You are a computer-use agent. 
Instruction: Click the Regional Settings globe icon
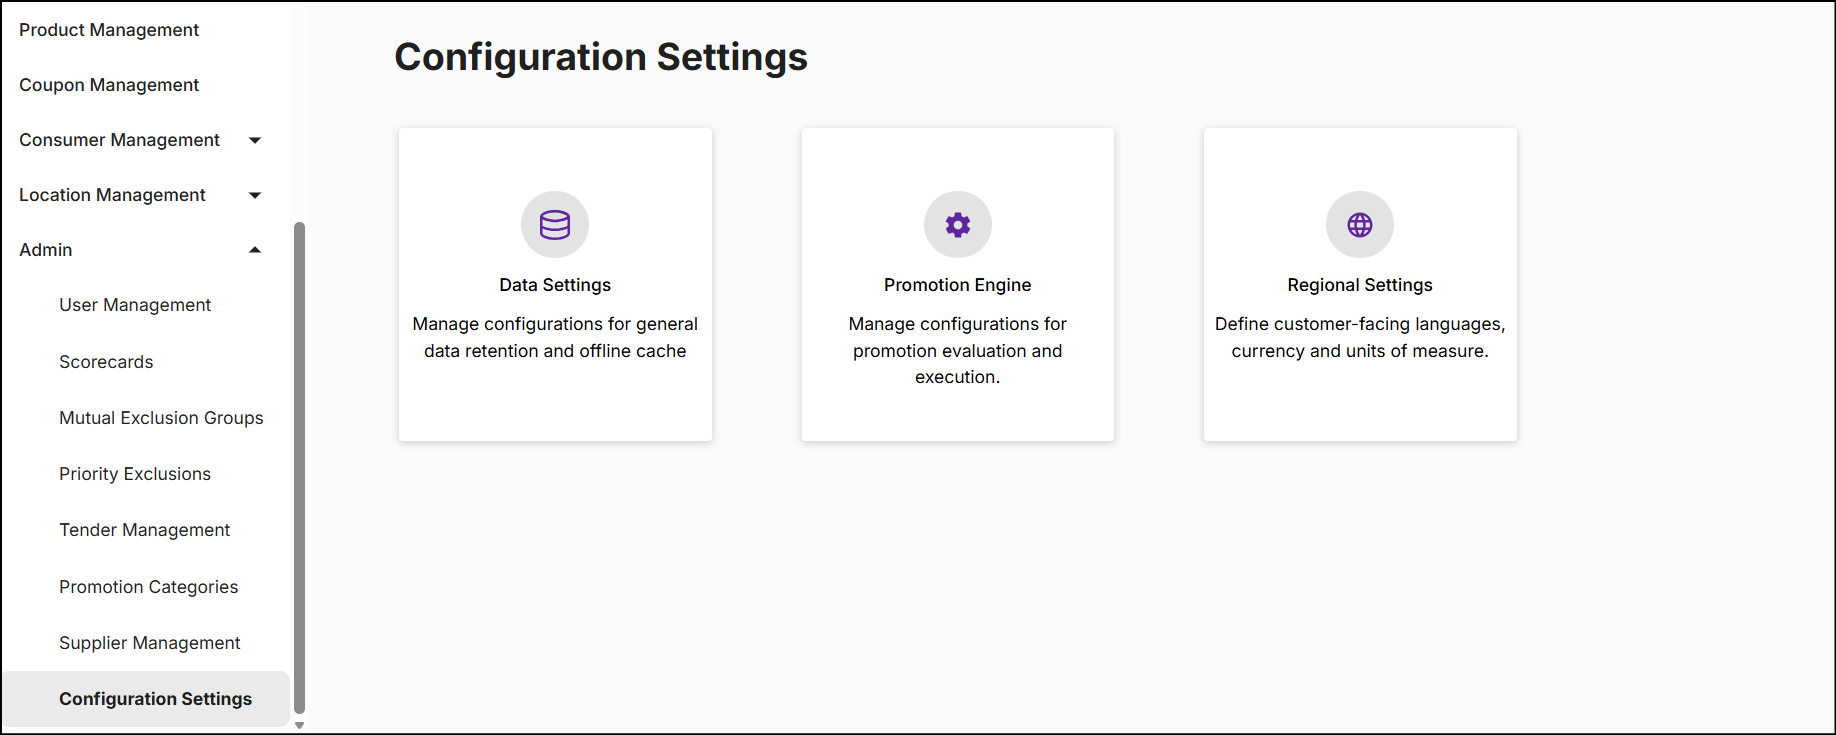click(1359, 225)
